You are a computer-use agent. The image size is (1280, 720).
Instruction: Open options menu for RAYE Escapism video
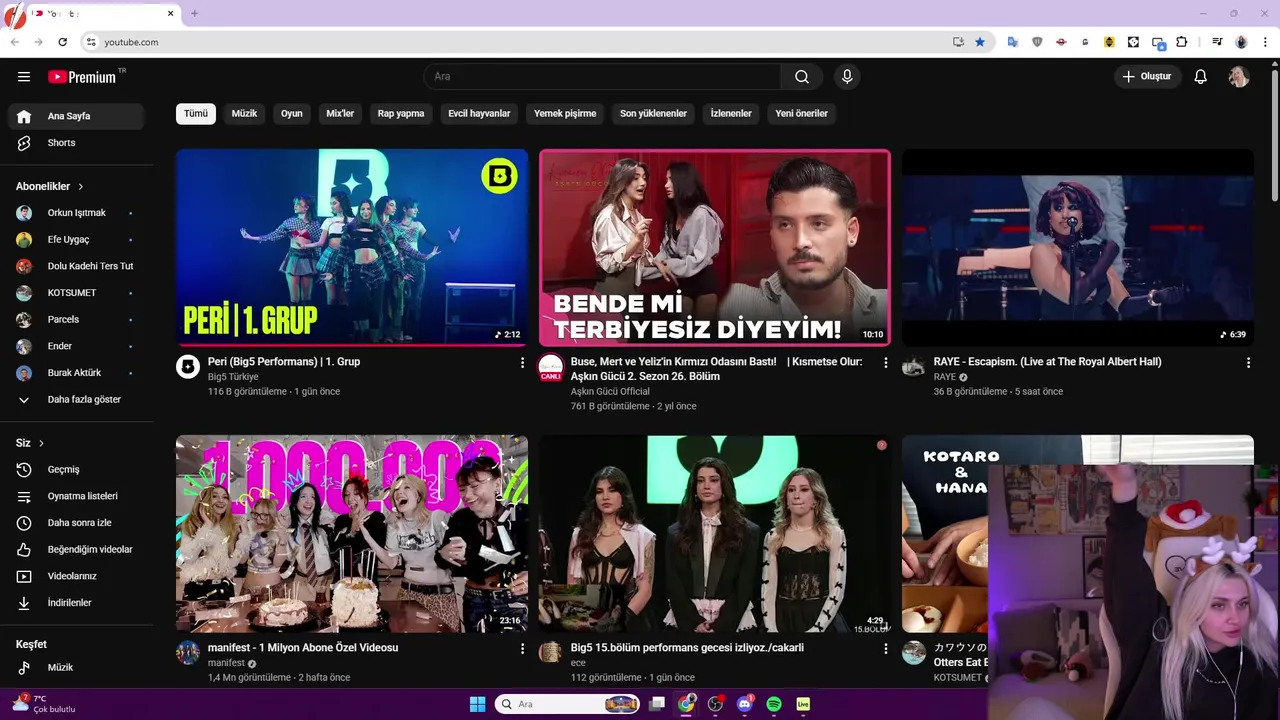tap(1248, 363)
